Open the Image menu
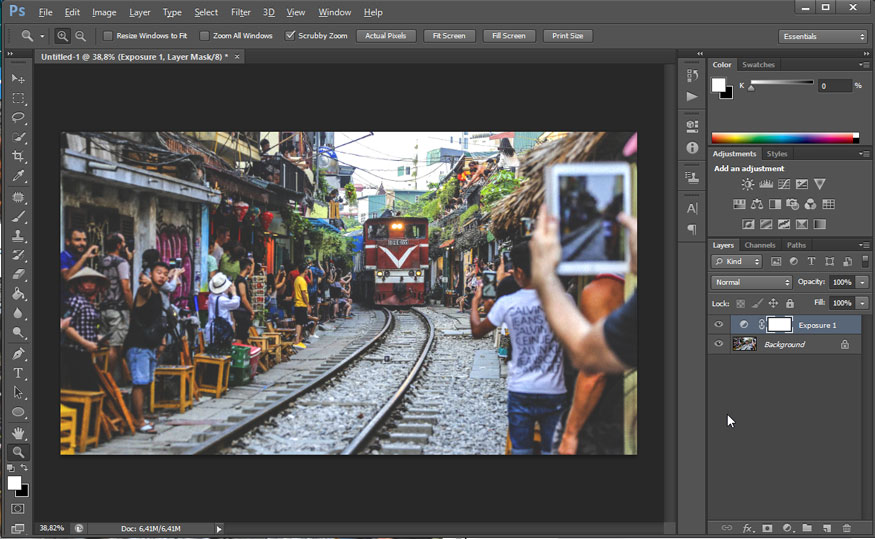 click(104, 12)
